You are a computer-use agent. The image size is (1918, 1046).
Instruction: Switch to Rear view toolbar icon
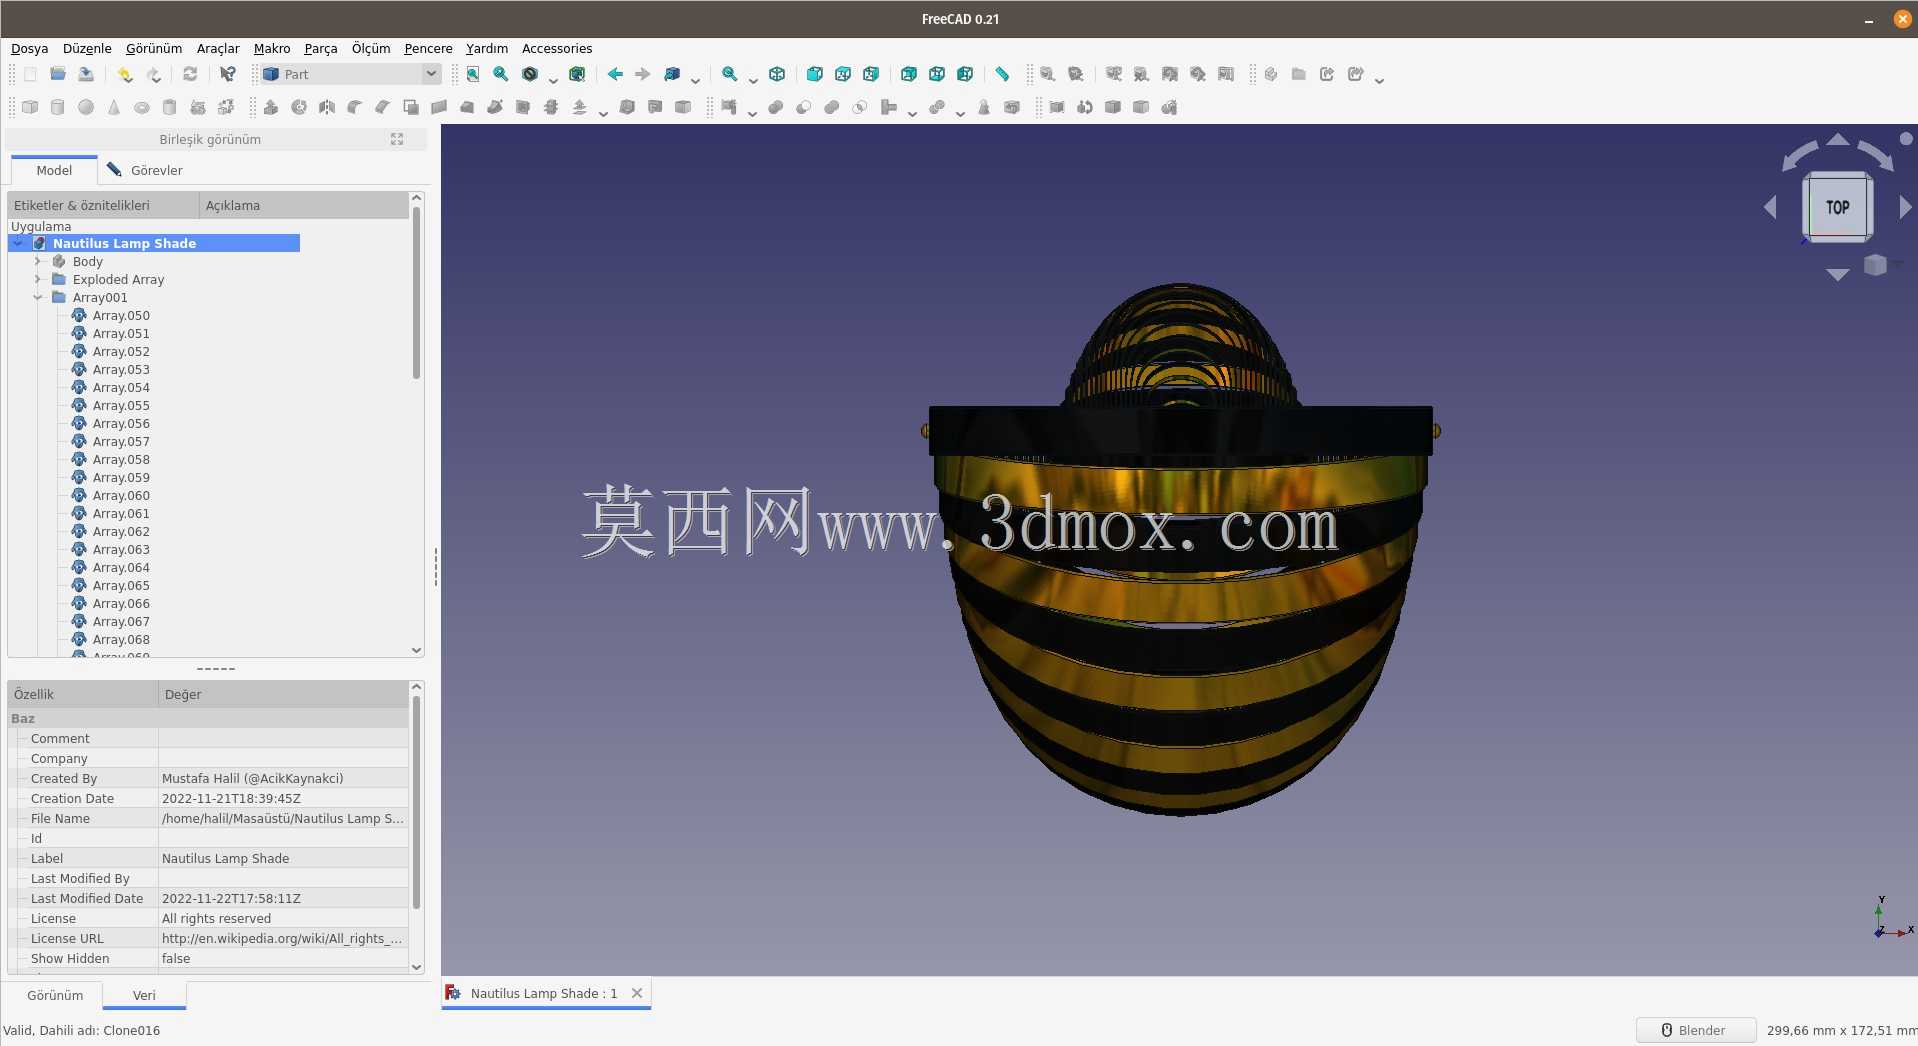(x=909, y=74)
